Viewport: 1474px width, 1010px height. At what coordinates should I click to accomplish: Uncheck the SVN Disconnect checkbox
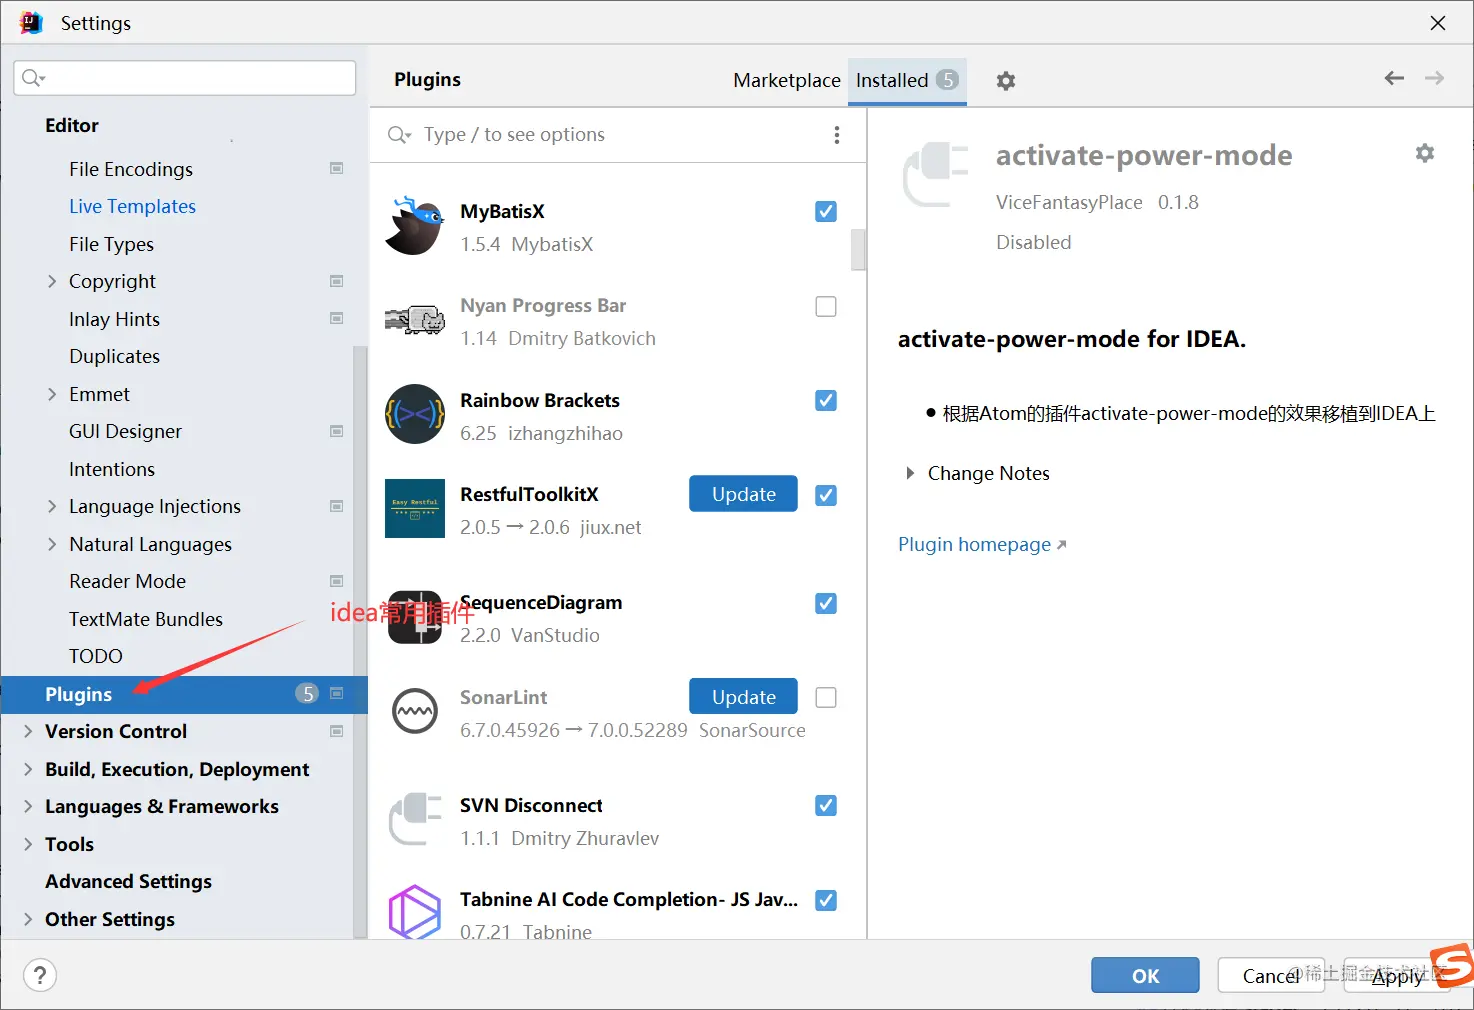[826, 805]
